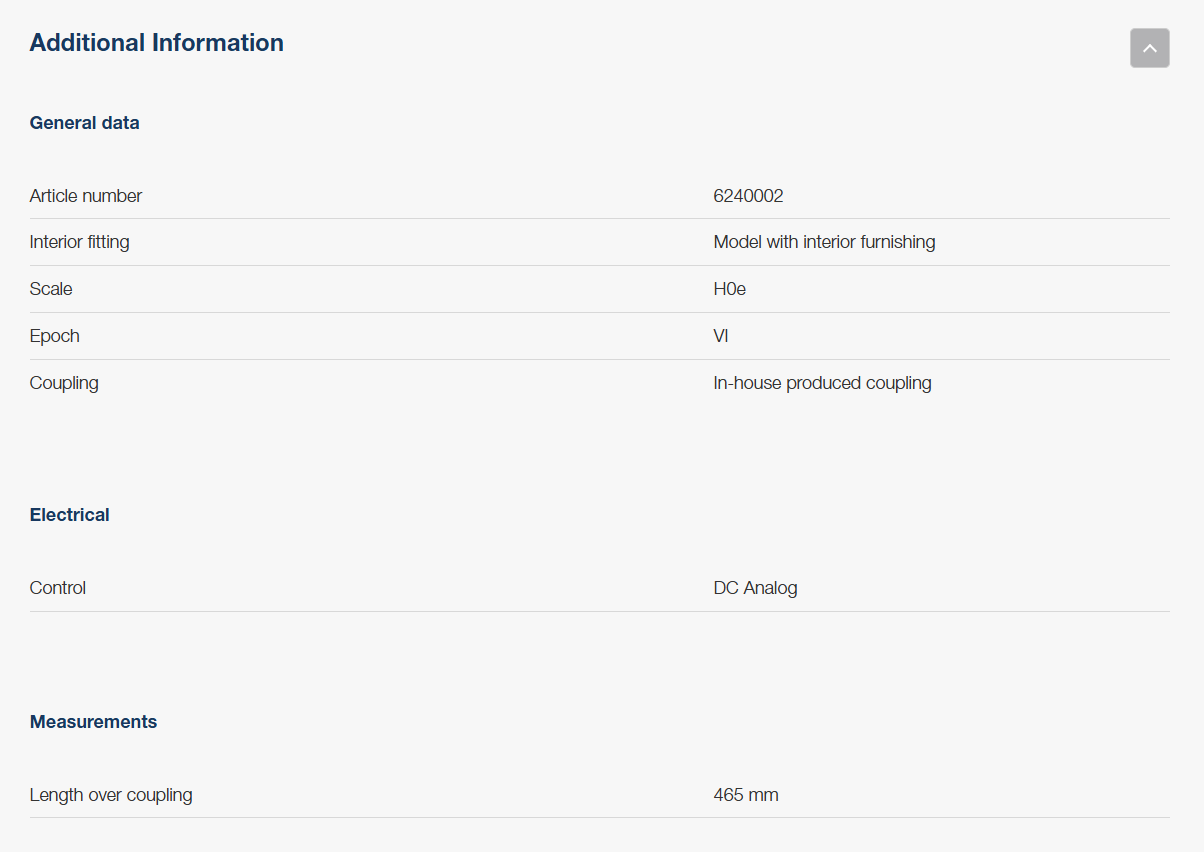Click the Length over coupling label

click(x=111, y=795)
